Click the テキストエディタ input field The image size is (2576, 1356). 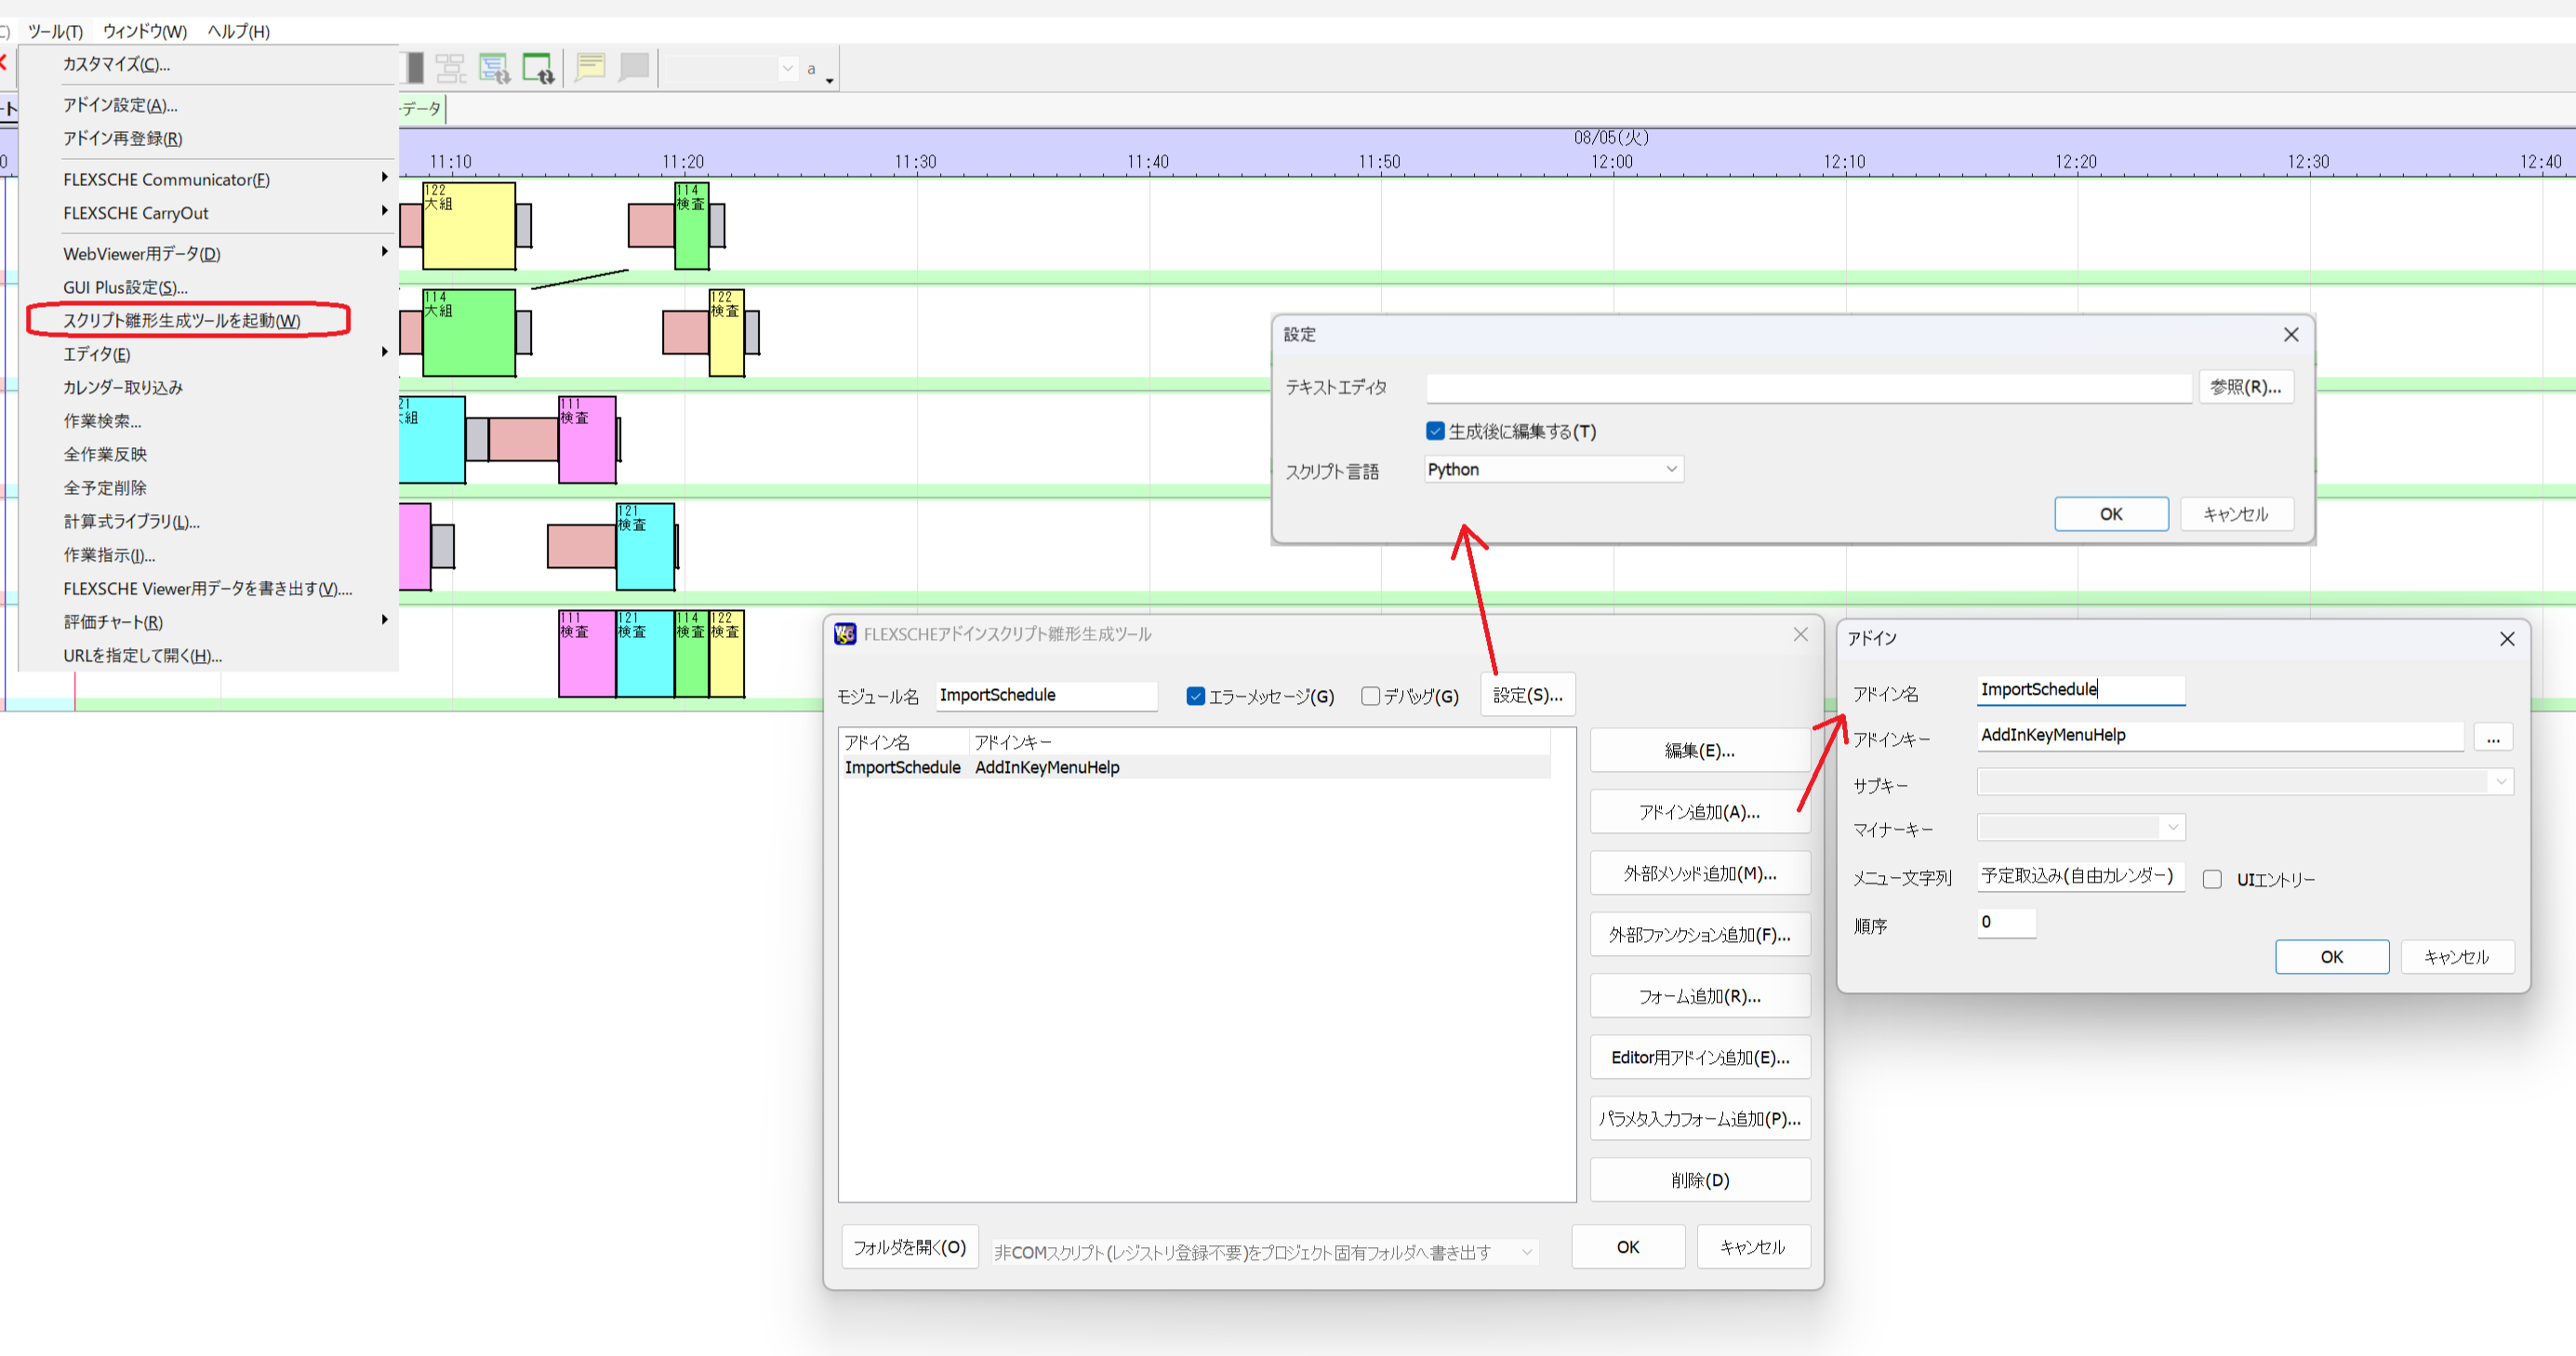[1808, 388]
